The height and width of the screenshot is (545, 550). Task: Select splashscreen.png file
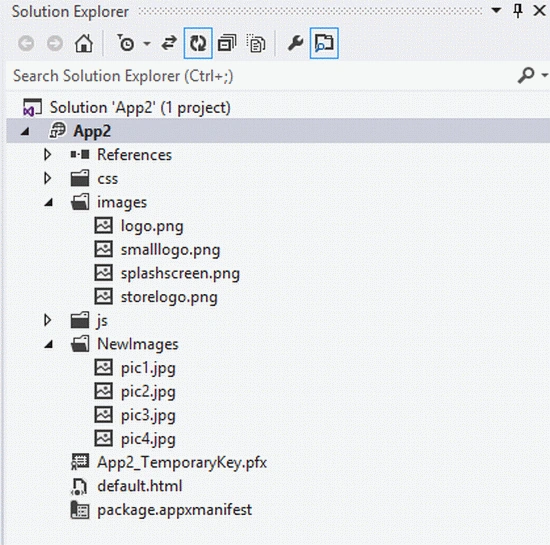click(180, 274)
